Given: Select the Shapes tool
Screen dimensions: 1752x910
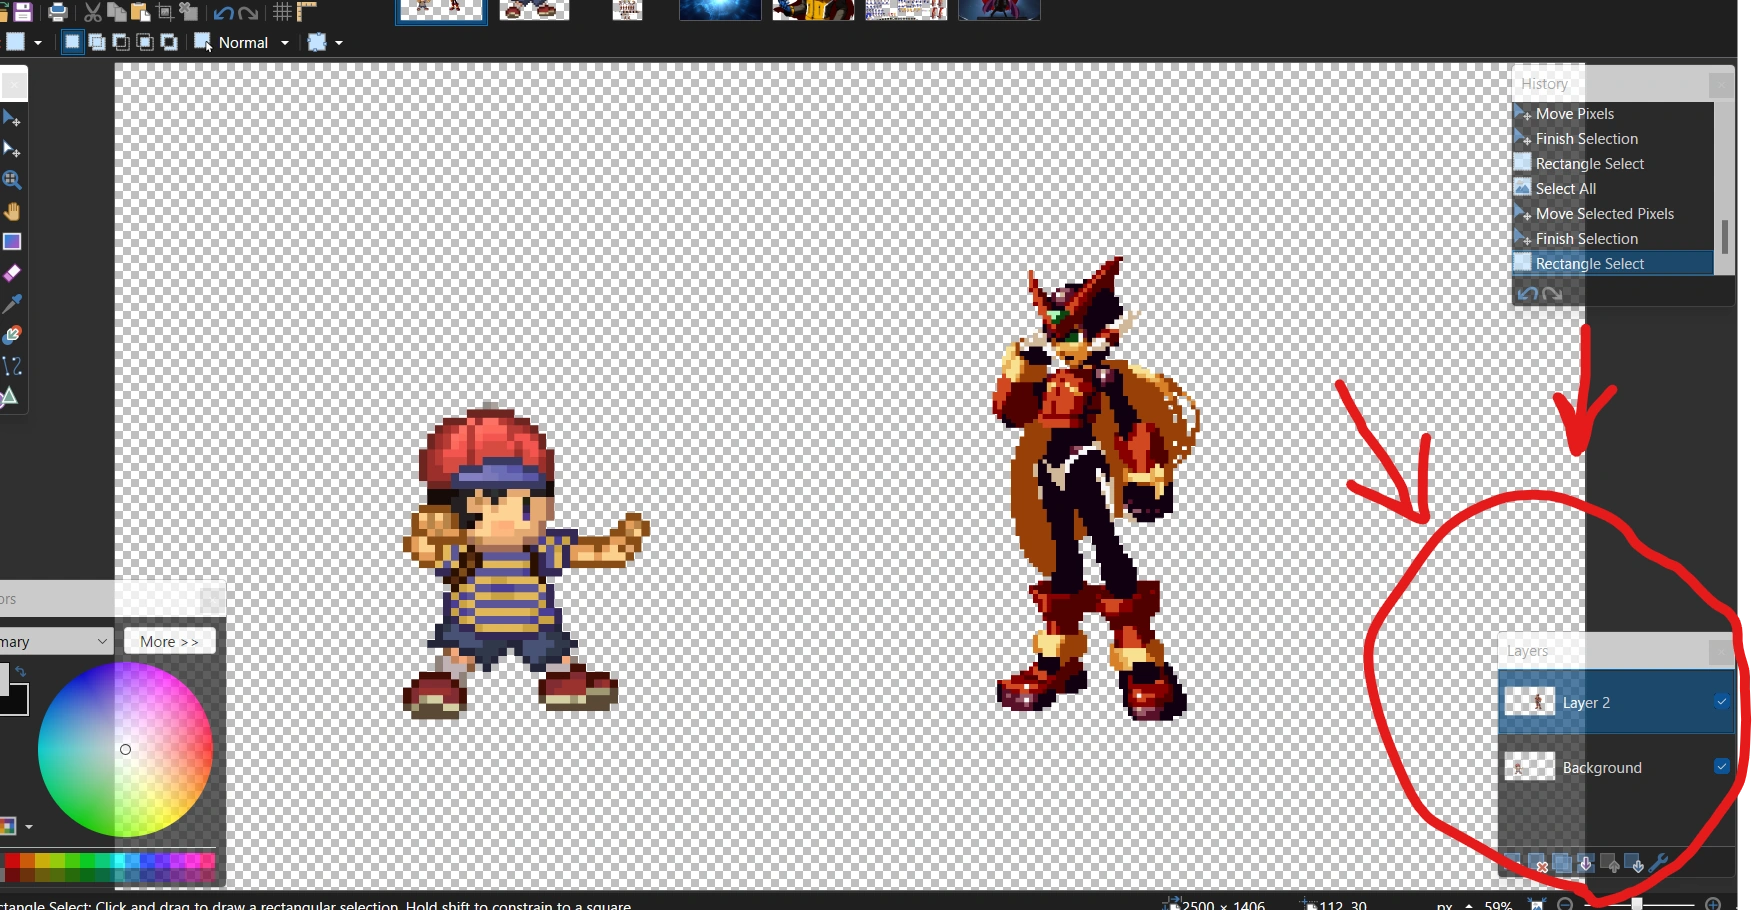Looking at the screenshot, I should click(x=10, y=397).
